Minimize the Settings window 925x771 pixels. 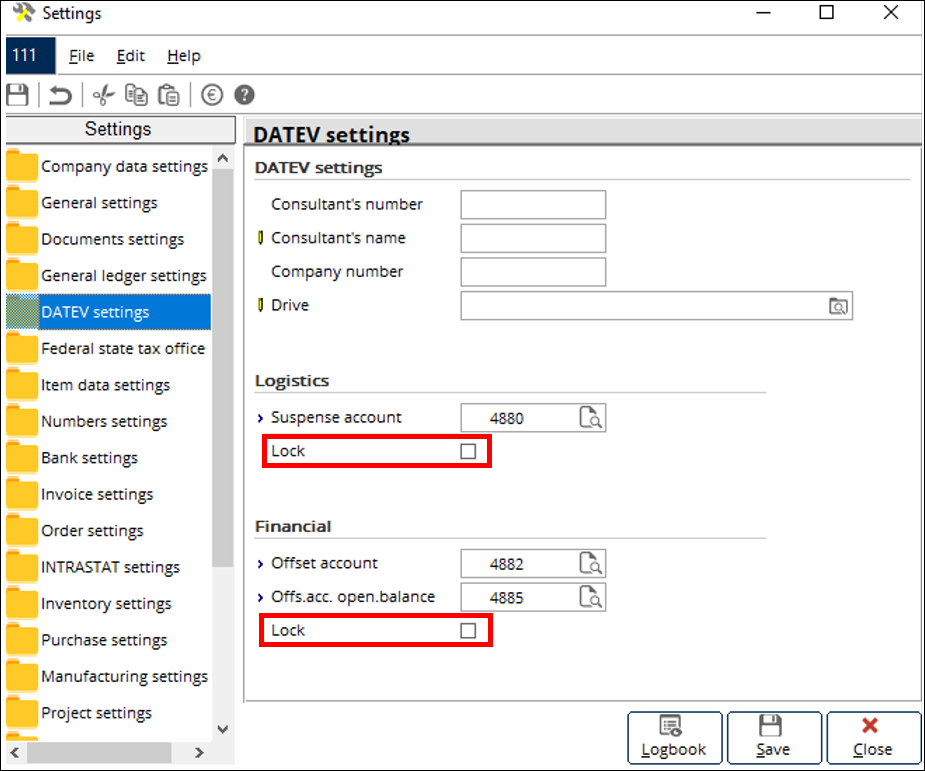click(763, 12)
